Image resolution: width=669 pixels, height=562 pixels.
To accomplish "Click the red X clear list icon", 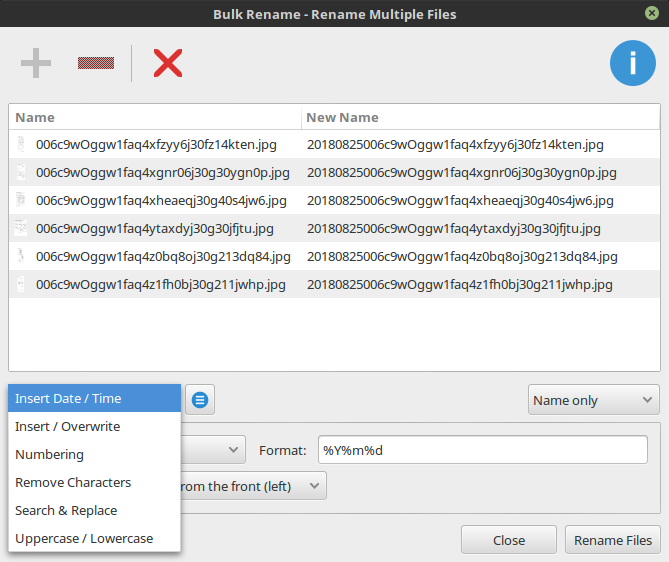I will pos(167,64).
